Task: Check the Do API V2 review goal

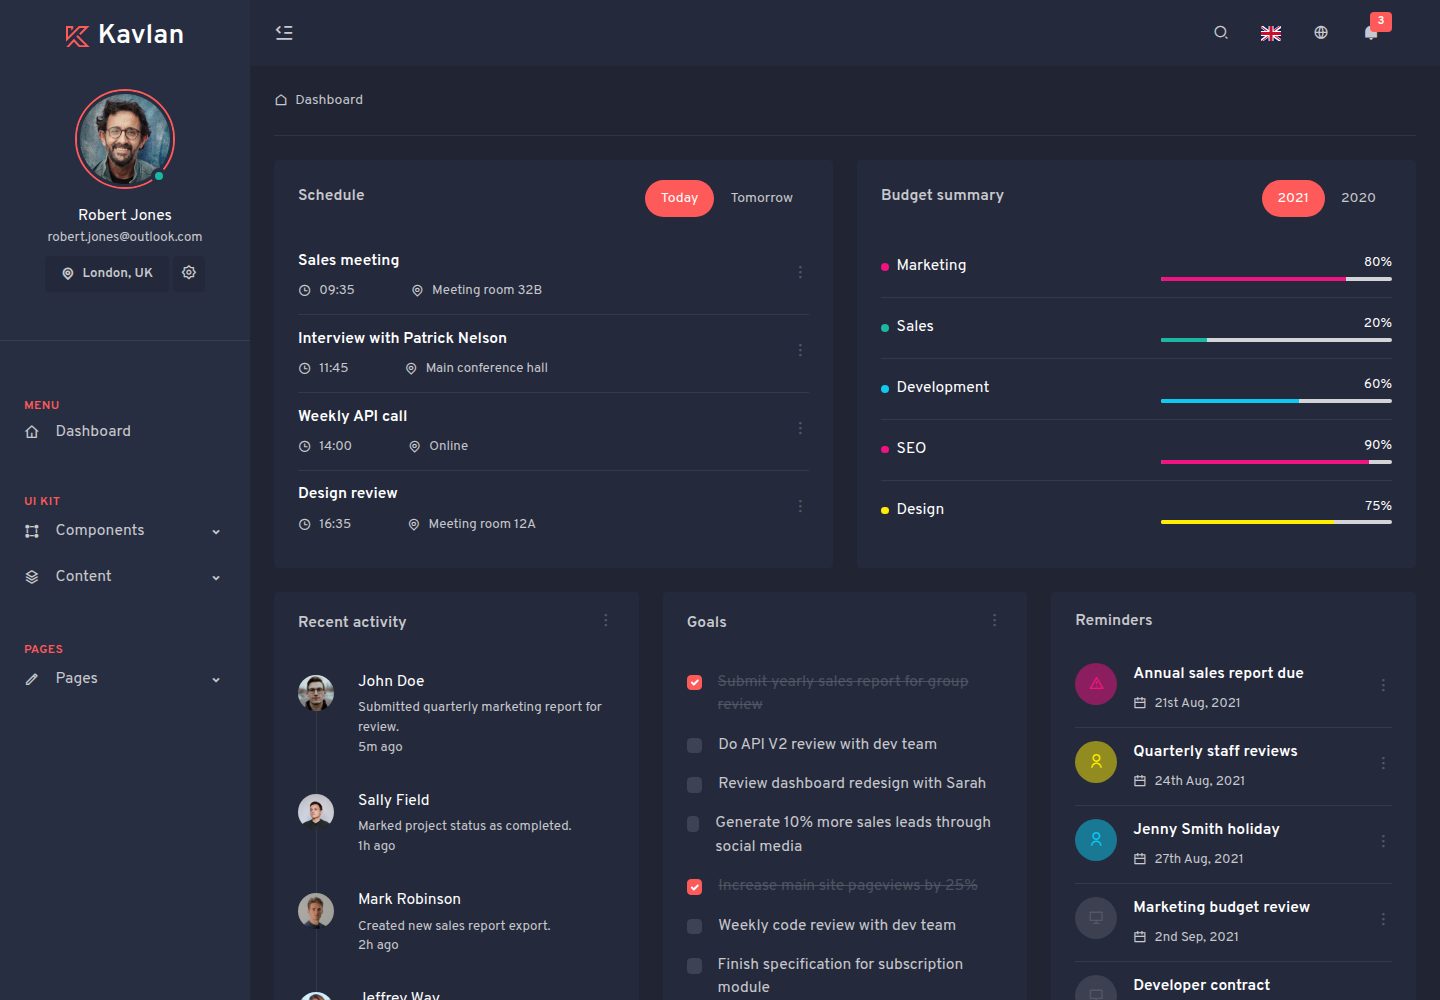Action: point(694,745)
